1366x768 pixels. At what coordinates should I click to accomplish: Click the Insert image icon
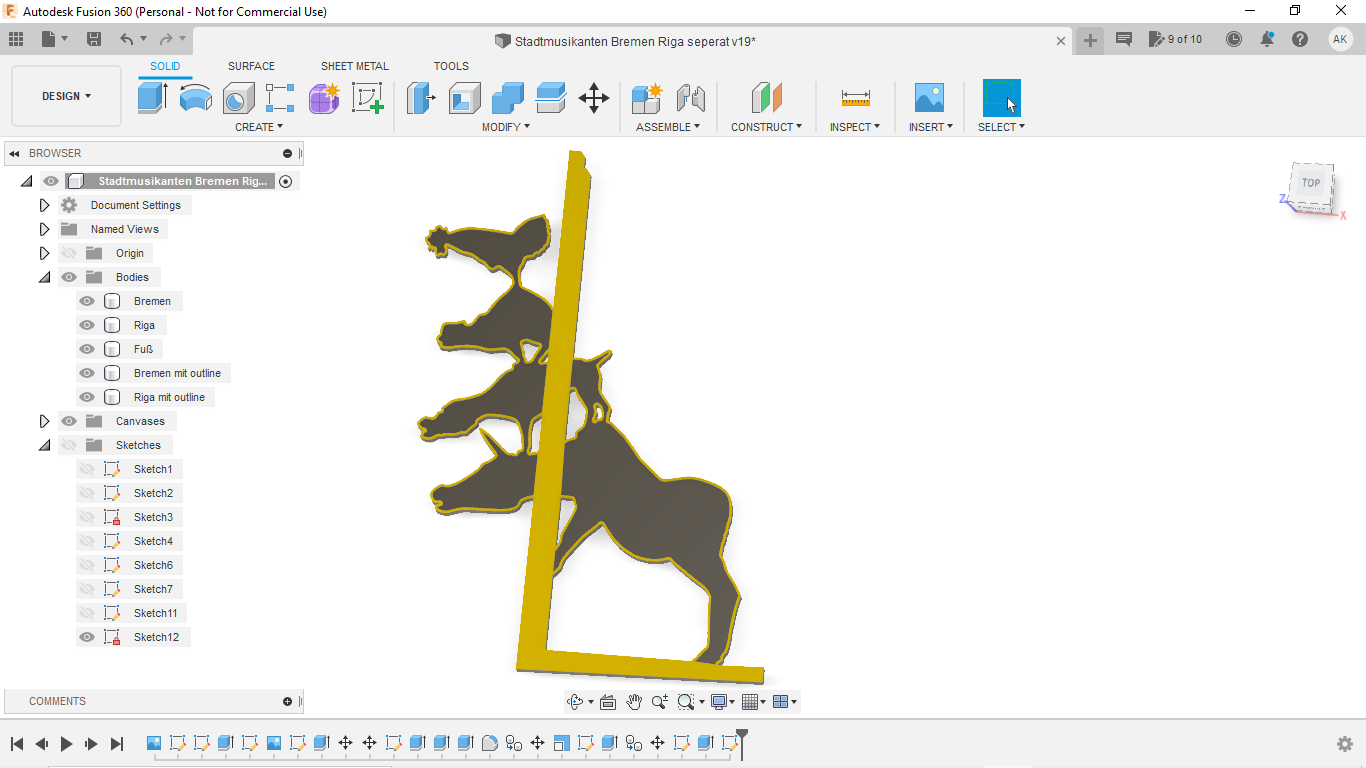(930, 98)
